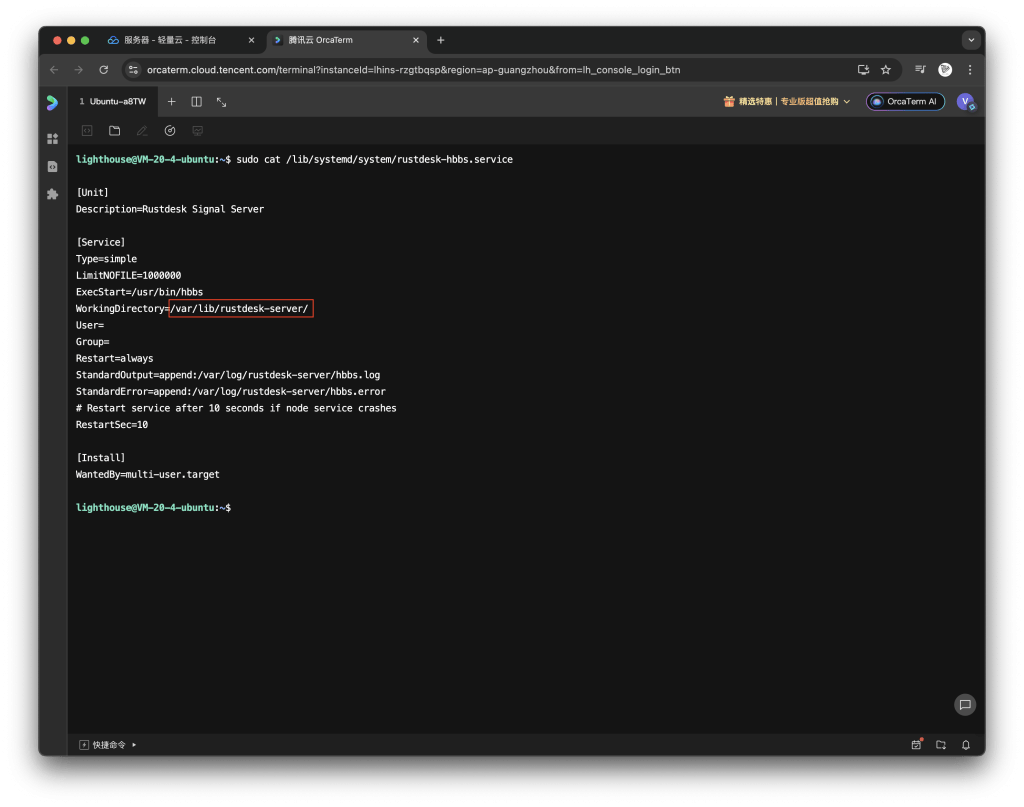The width and height of the screenshot is (1024, 807).
Task: Open the user account avatar menu
Action: pos(965,102)
